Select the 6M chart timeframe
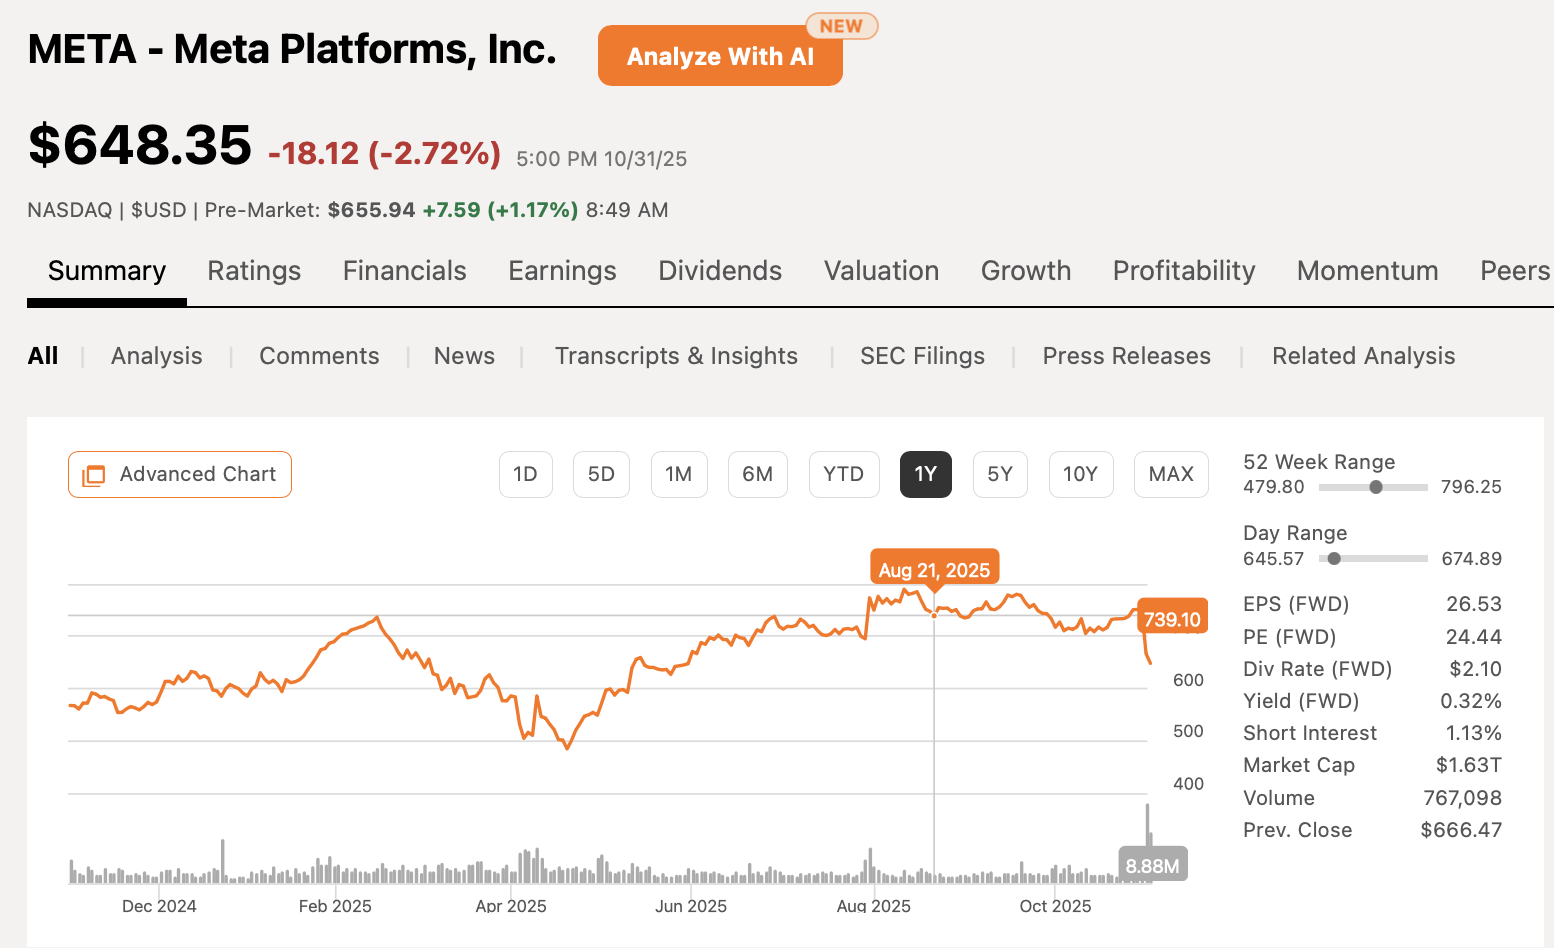The height and width of the screenshot is (948, 1554). click(x=757, y=474)
